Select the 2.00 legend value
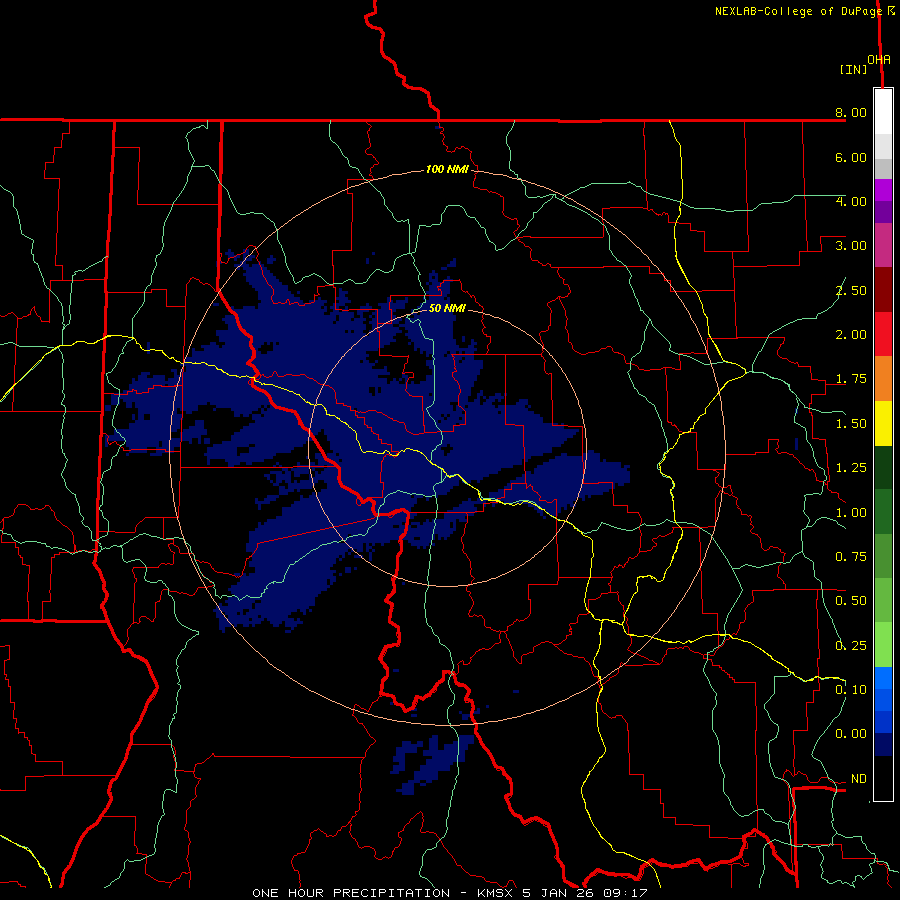Screen dimensions: 900x900 click(x=851, y=335)
